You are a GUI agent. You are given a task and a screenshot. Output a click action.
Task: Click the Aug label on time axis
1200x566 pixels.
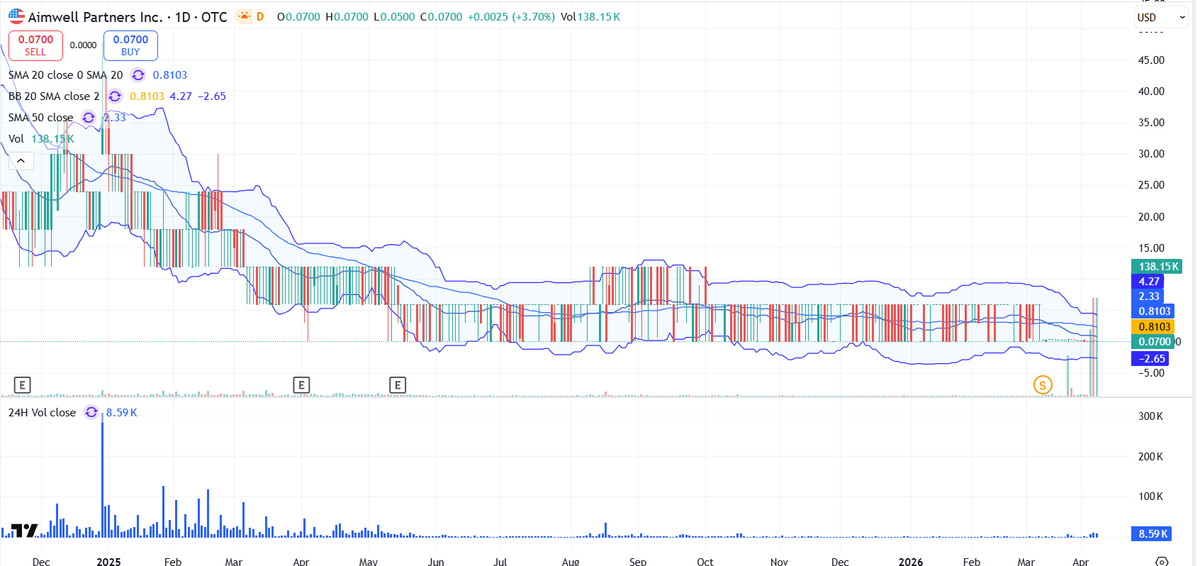point(572,561)
